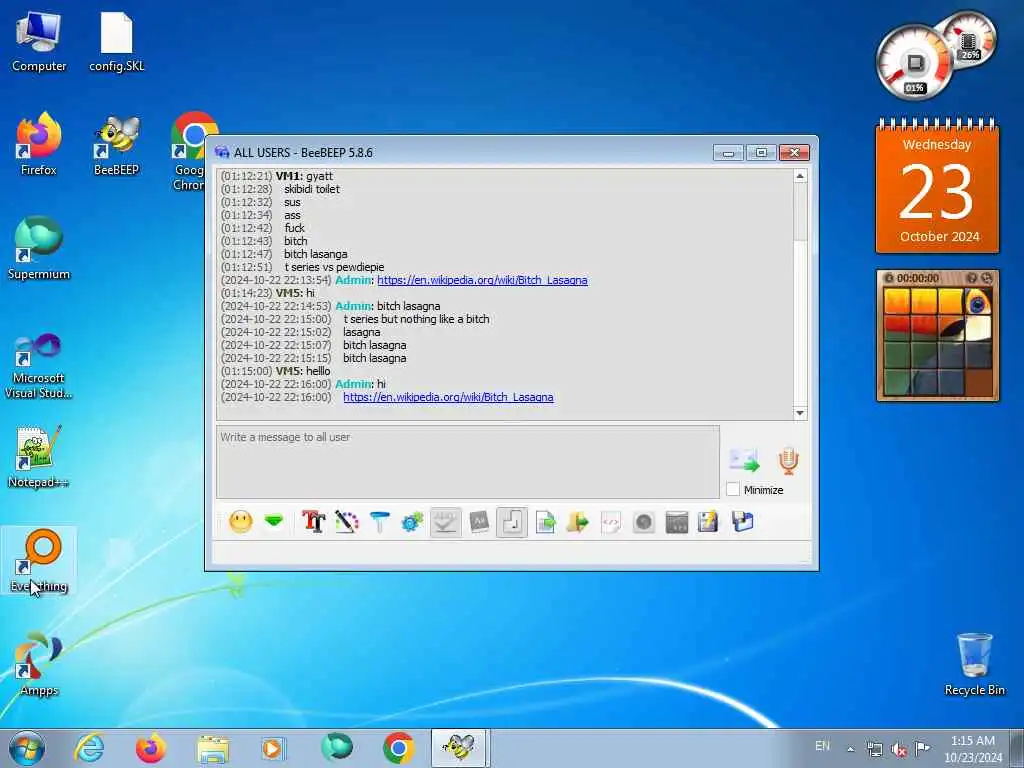Click the picture puzzle gadget timer icon
The width and height of the screenshot is (1024, 768).
pos(888,278)
